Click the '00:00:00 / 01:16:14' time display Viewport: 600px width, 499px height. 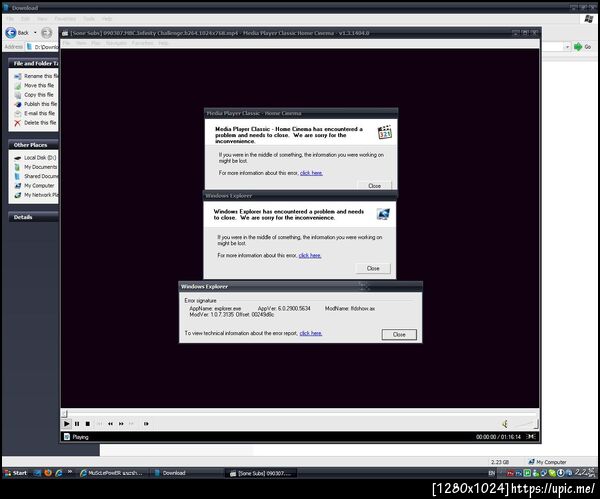pyautogui.click(x=498, y=437)
